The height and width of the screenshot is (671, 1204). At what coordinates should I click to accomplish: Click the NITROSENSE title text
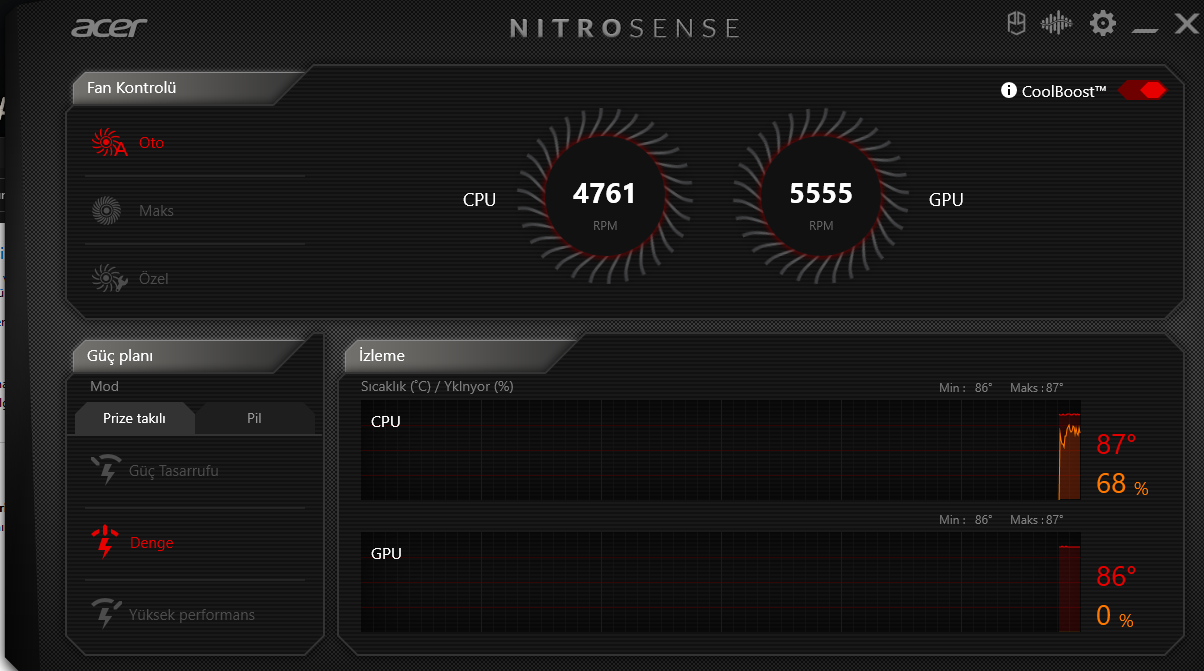tap(625, 27)
